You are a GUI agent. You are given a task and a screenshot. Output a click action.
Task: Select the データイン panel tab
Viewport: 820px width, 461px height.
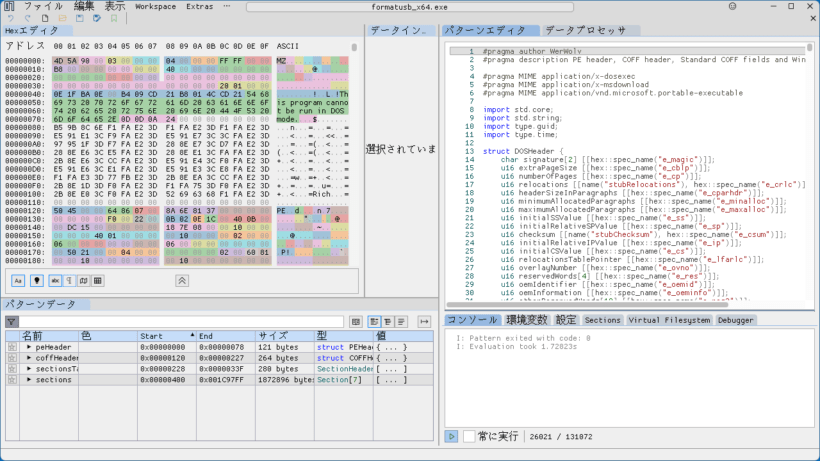pos(401,30)
